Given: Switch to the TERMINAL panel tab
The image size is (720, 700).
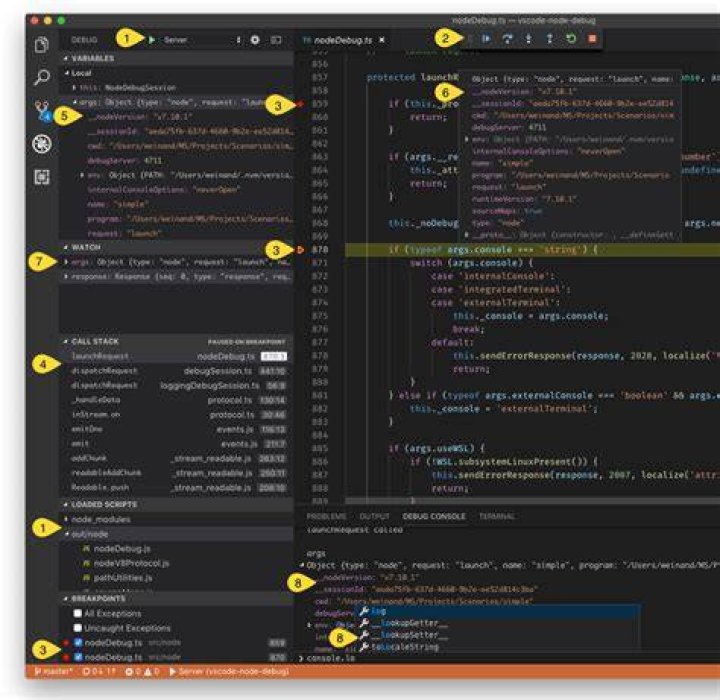Looking at the screenshot, I should pos(496,516).
